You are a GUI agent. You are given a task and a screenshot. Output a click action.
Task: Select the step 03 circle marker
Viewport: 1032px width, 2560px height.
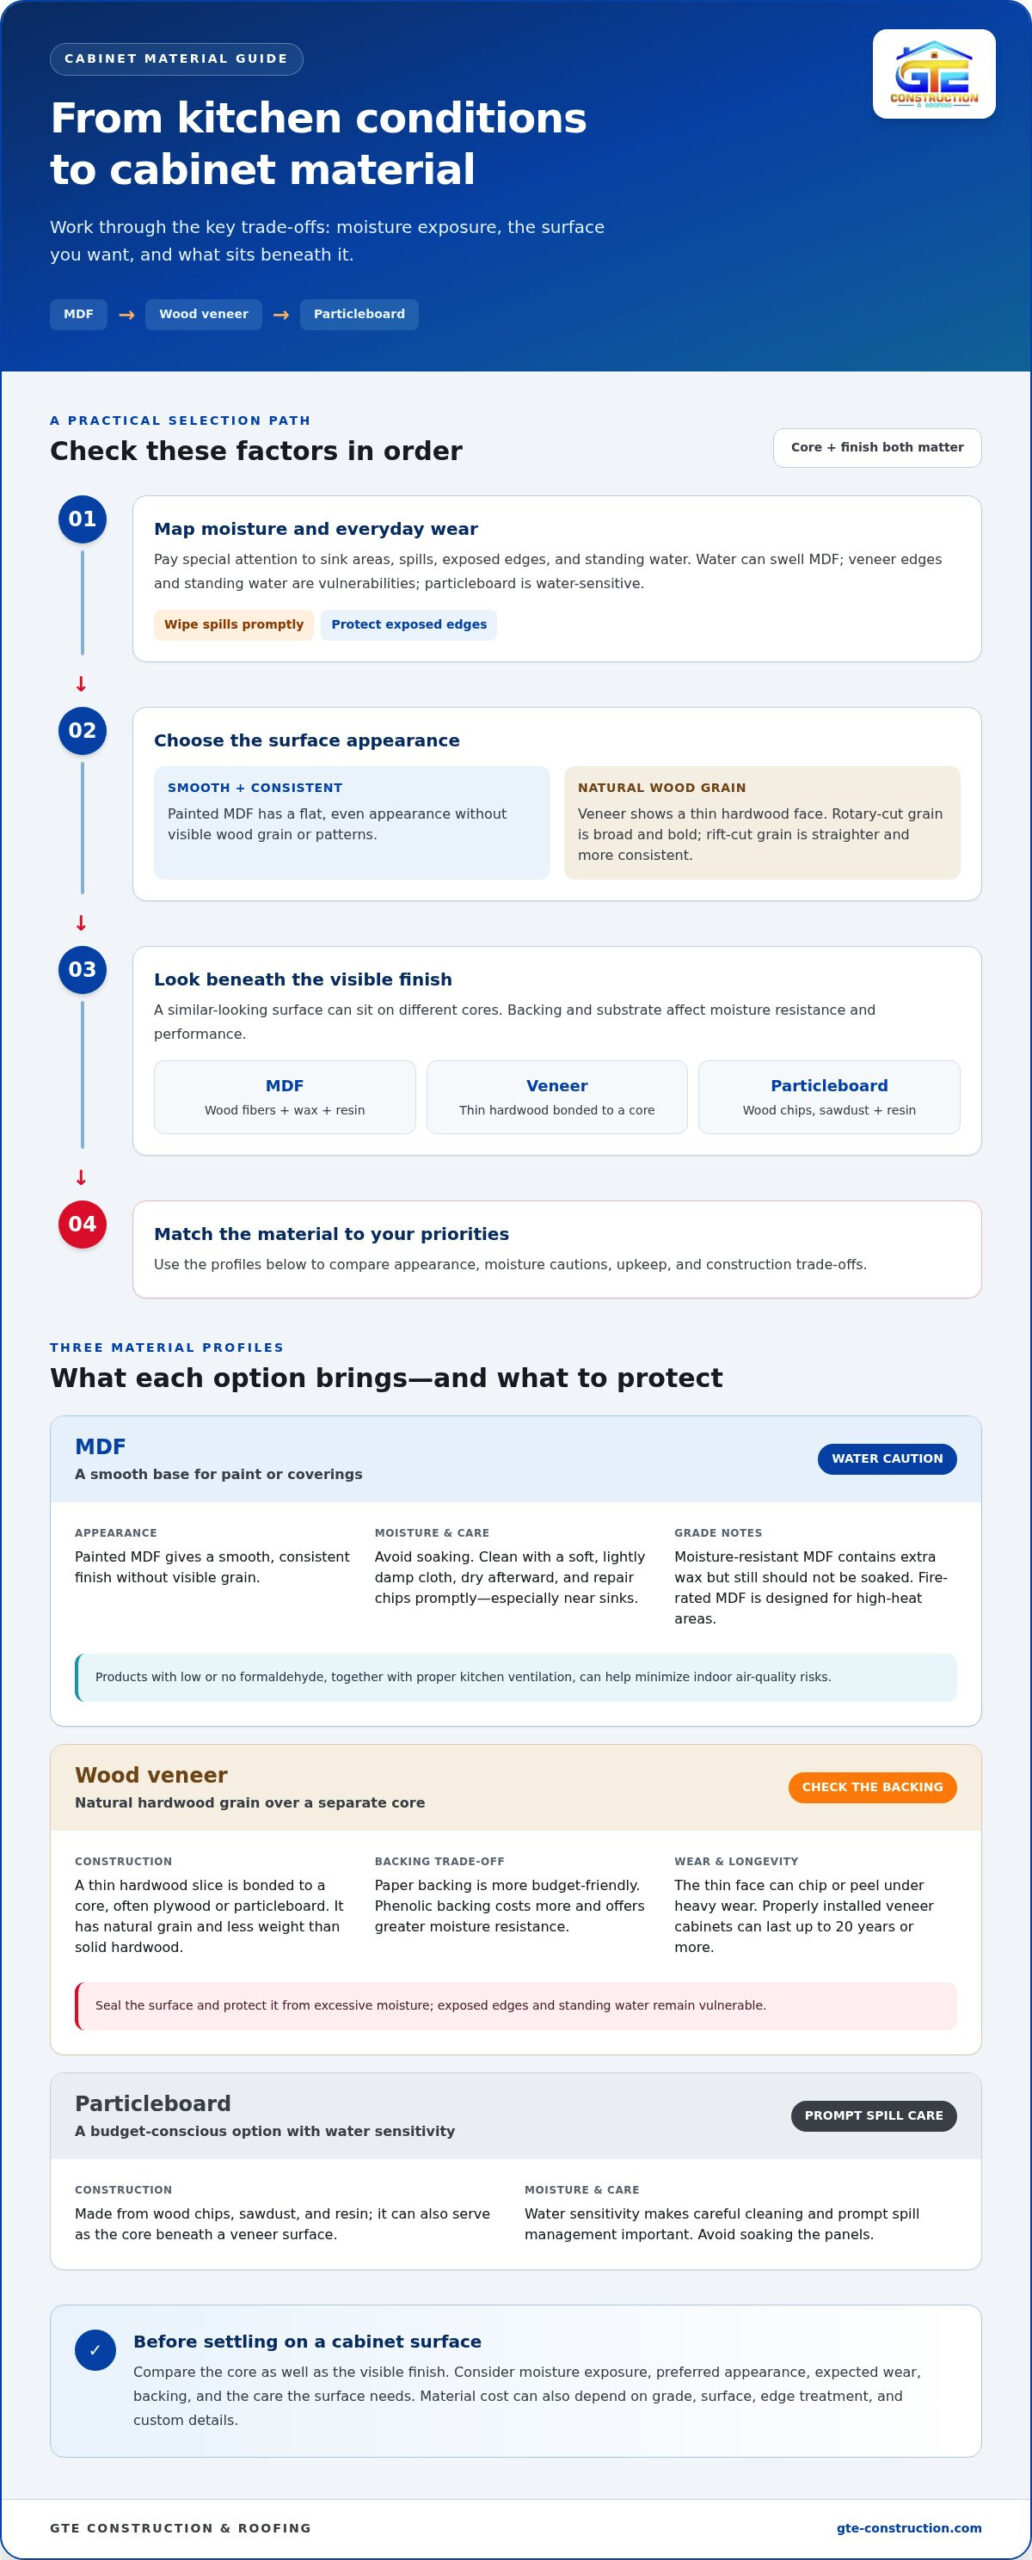(x=82, y=970)
